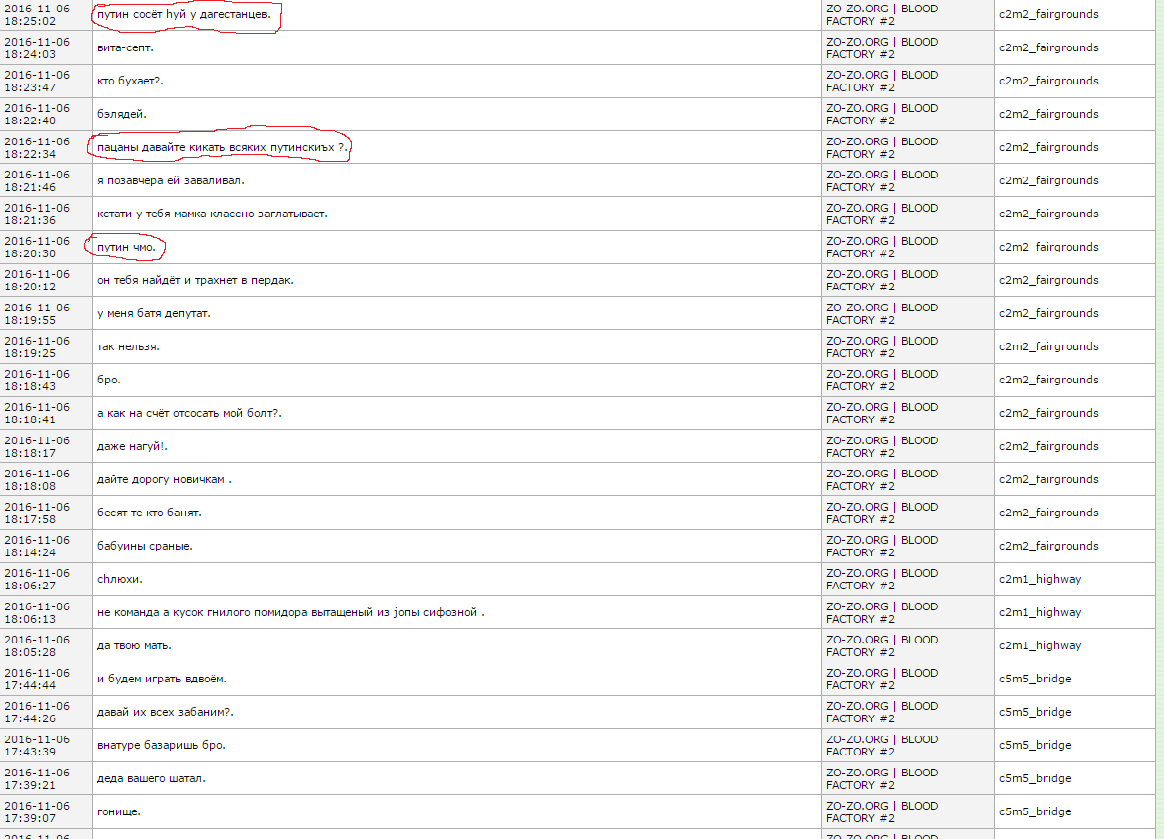
Task: Click the timestamp 2016-11-06 18:22:40
Action: coord(37,114)
